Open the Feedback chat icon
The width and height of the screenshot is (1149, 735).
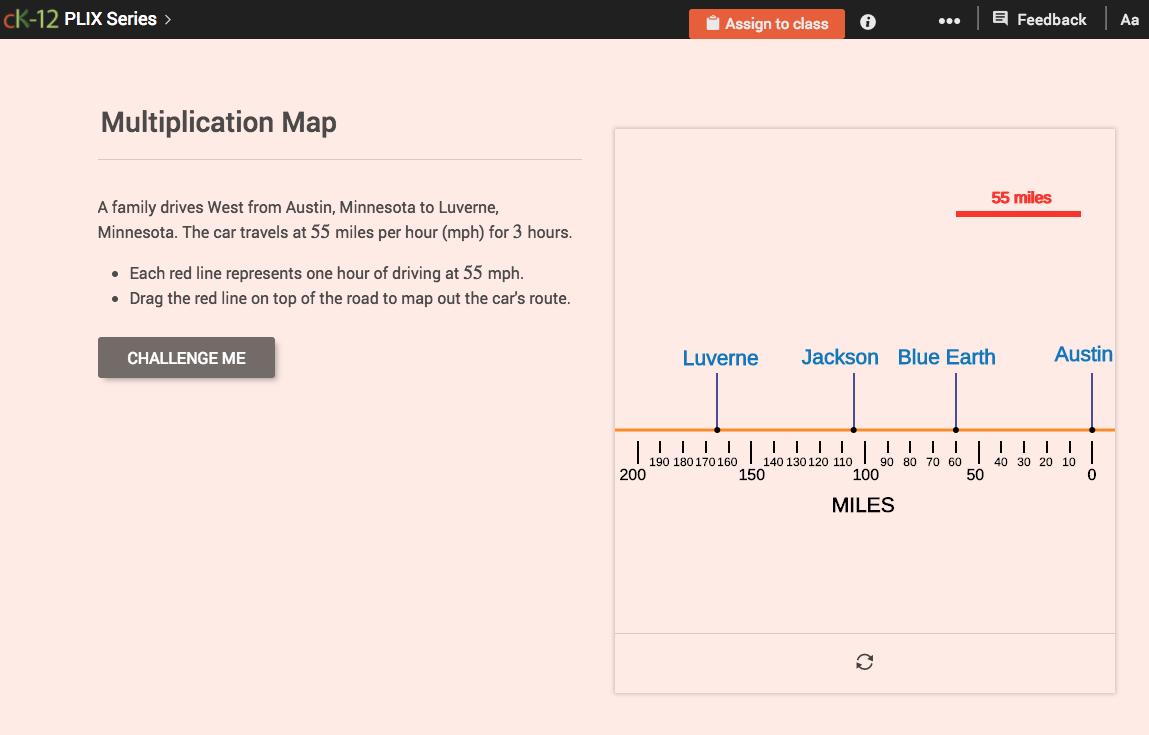[x=1000, y=19]
